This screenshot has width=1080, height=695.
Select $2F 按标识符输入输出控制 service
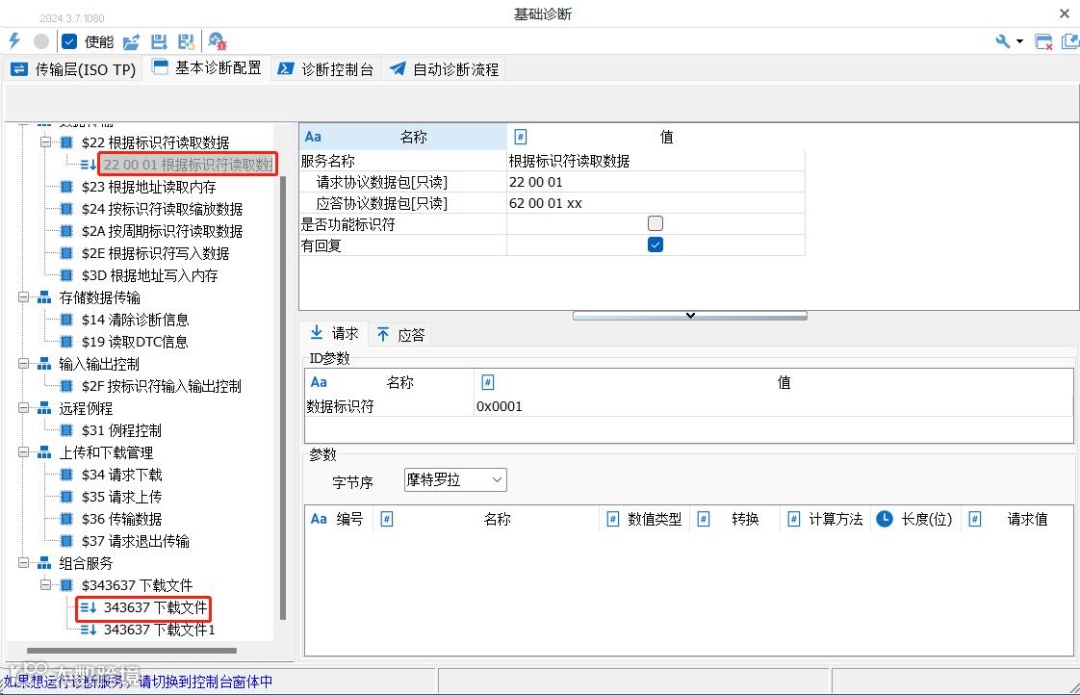(161, 386)
